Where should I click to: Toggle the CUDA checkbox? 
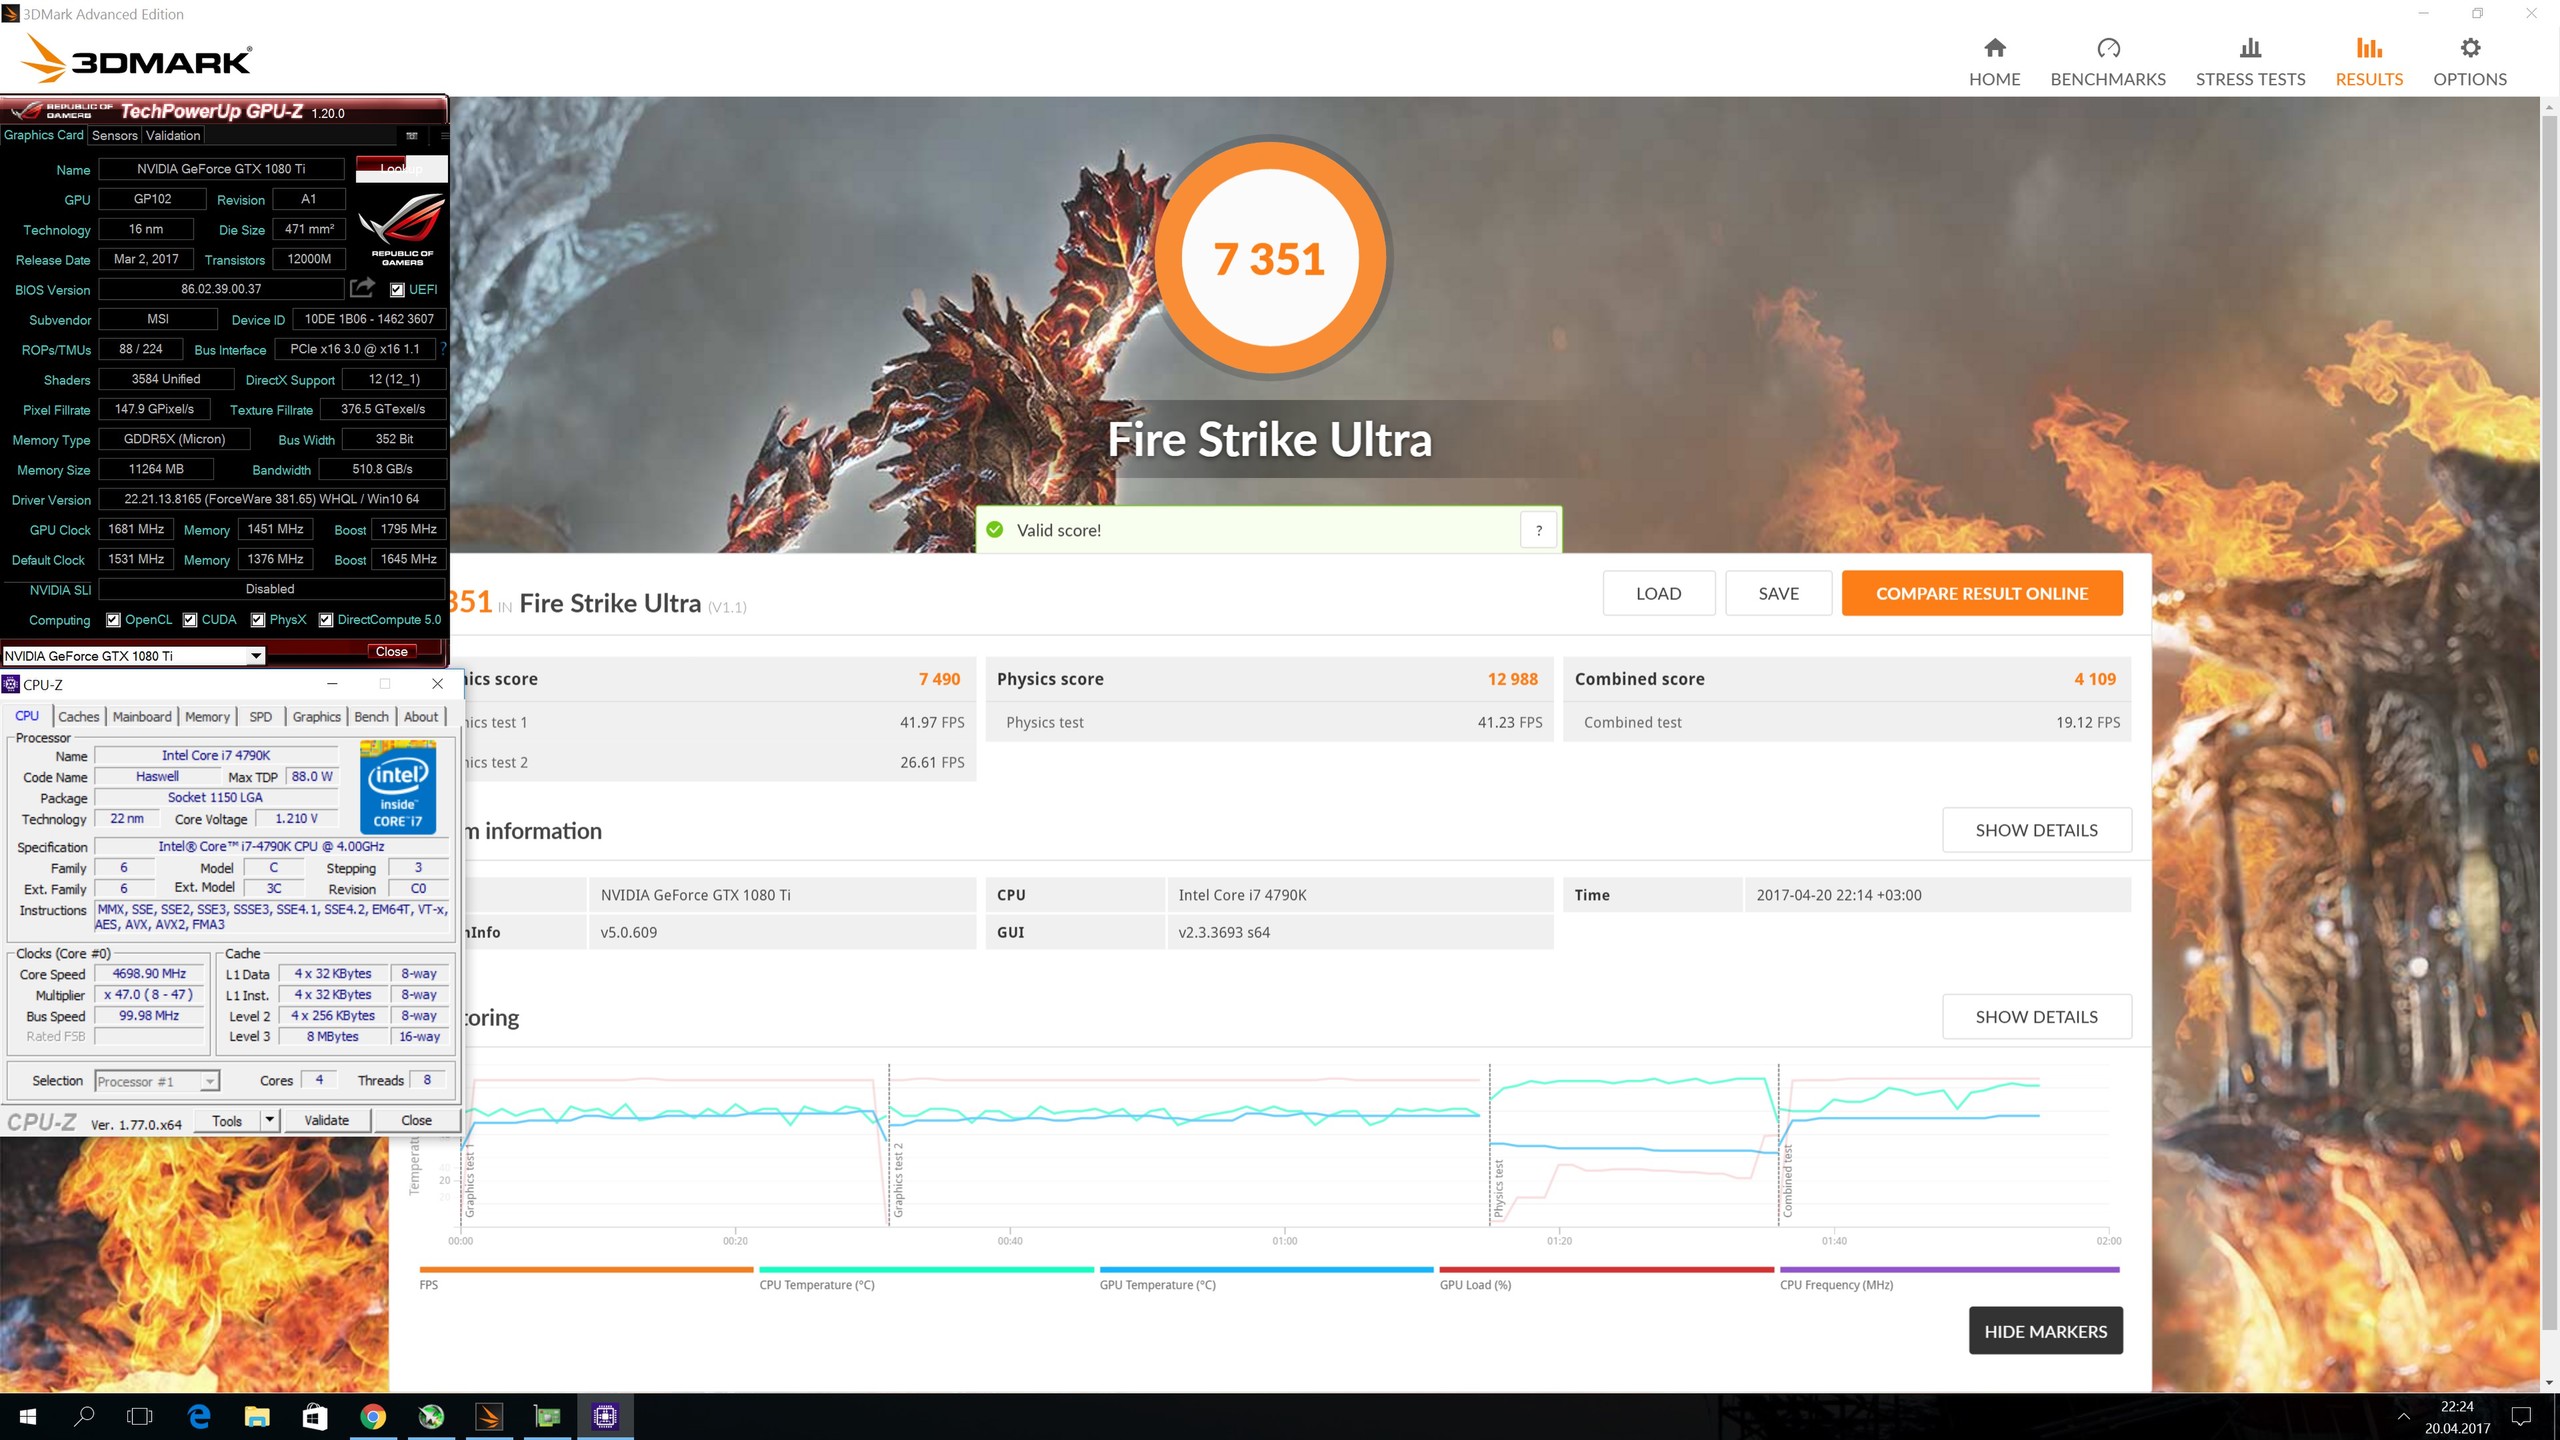click(x=190, y=620)
